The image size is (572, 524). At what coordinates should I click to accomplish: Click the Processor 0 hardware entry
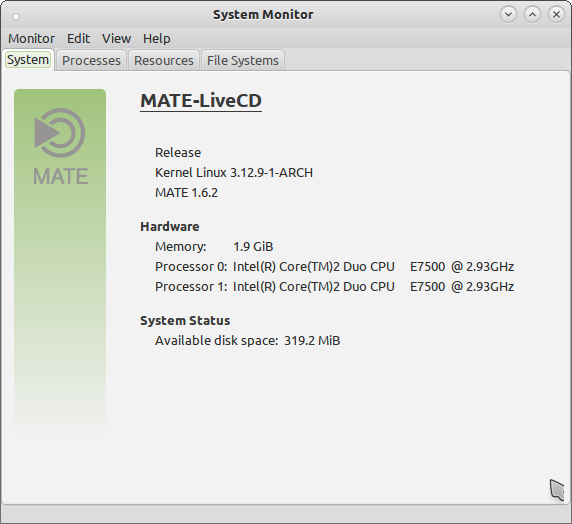tap(335, 267)
